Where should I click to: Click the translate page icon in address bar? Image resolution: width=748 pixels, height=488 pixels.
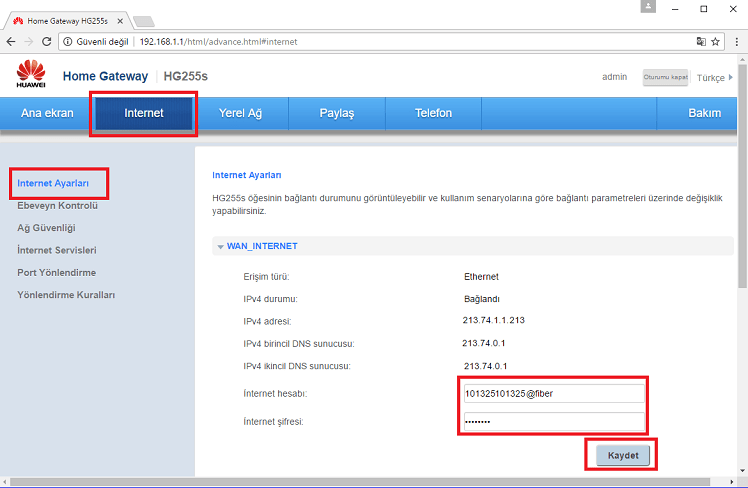[701, 42]
